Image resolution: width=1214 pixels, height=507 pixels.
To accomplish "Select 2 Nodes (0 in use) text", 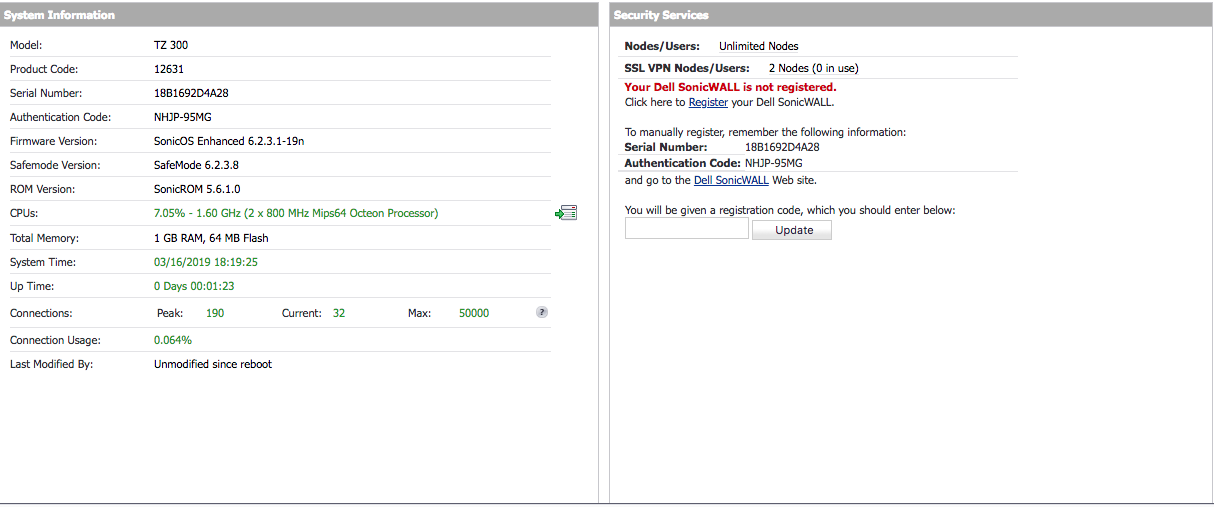I will [x=814, y=68].
